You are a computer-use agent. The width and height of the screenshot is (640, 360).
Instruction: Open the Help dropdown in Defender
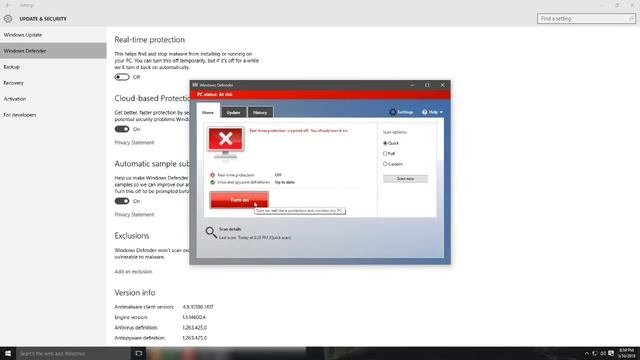[x=432, y=112]
